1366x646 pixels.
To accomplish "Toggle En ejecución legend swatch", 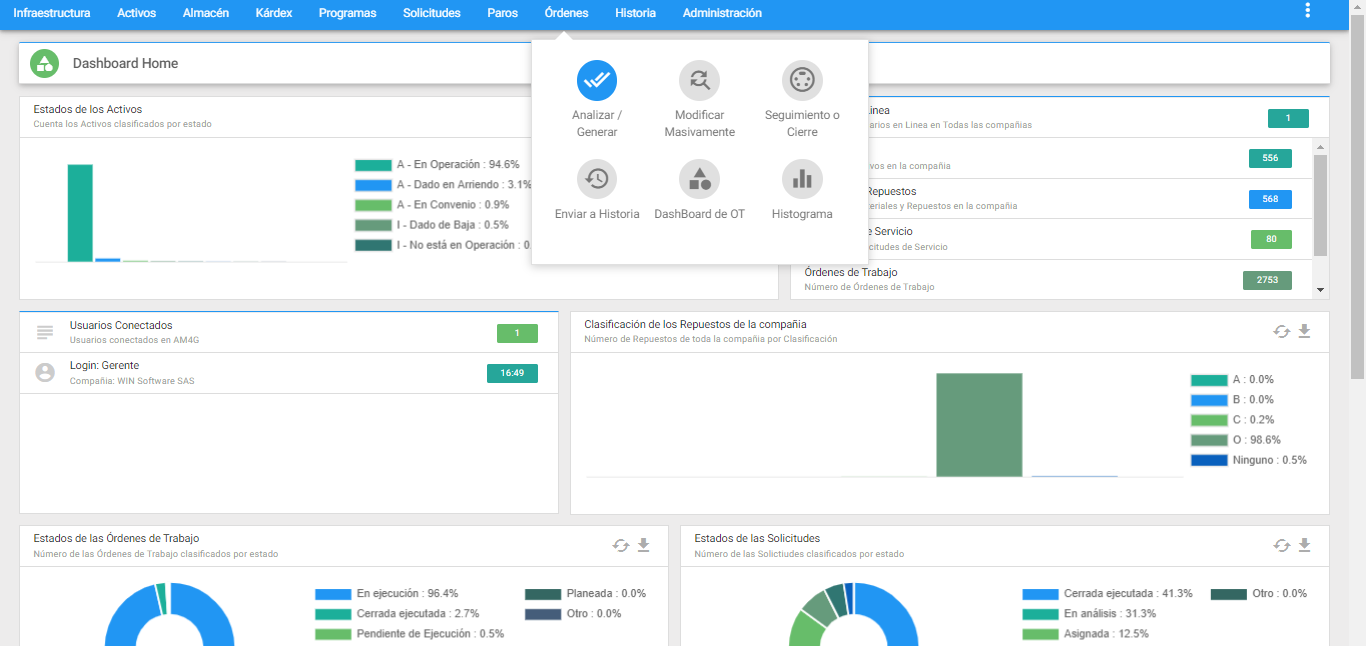I will 333,594.
